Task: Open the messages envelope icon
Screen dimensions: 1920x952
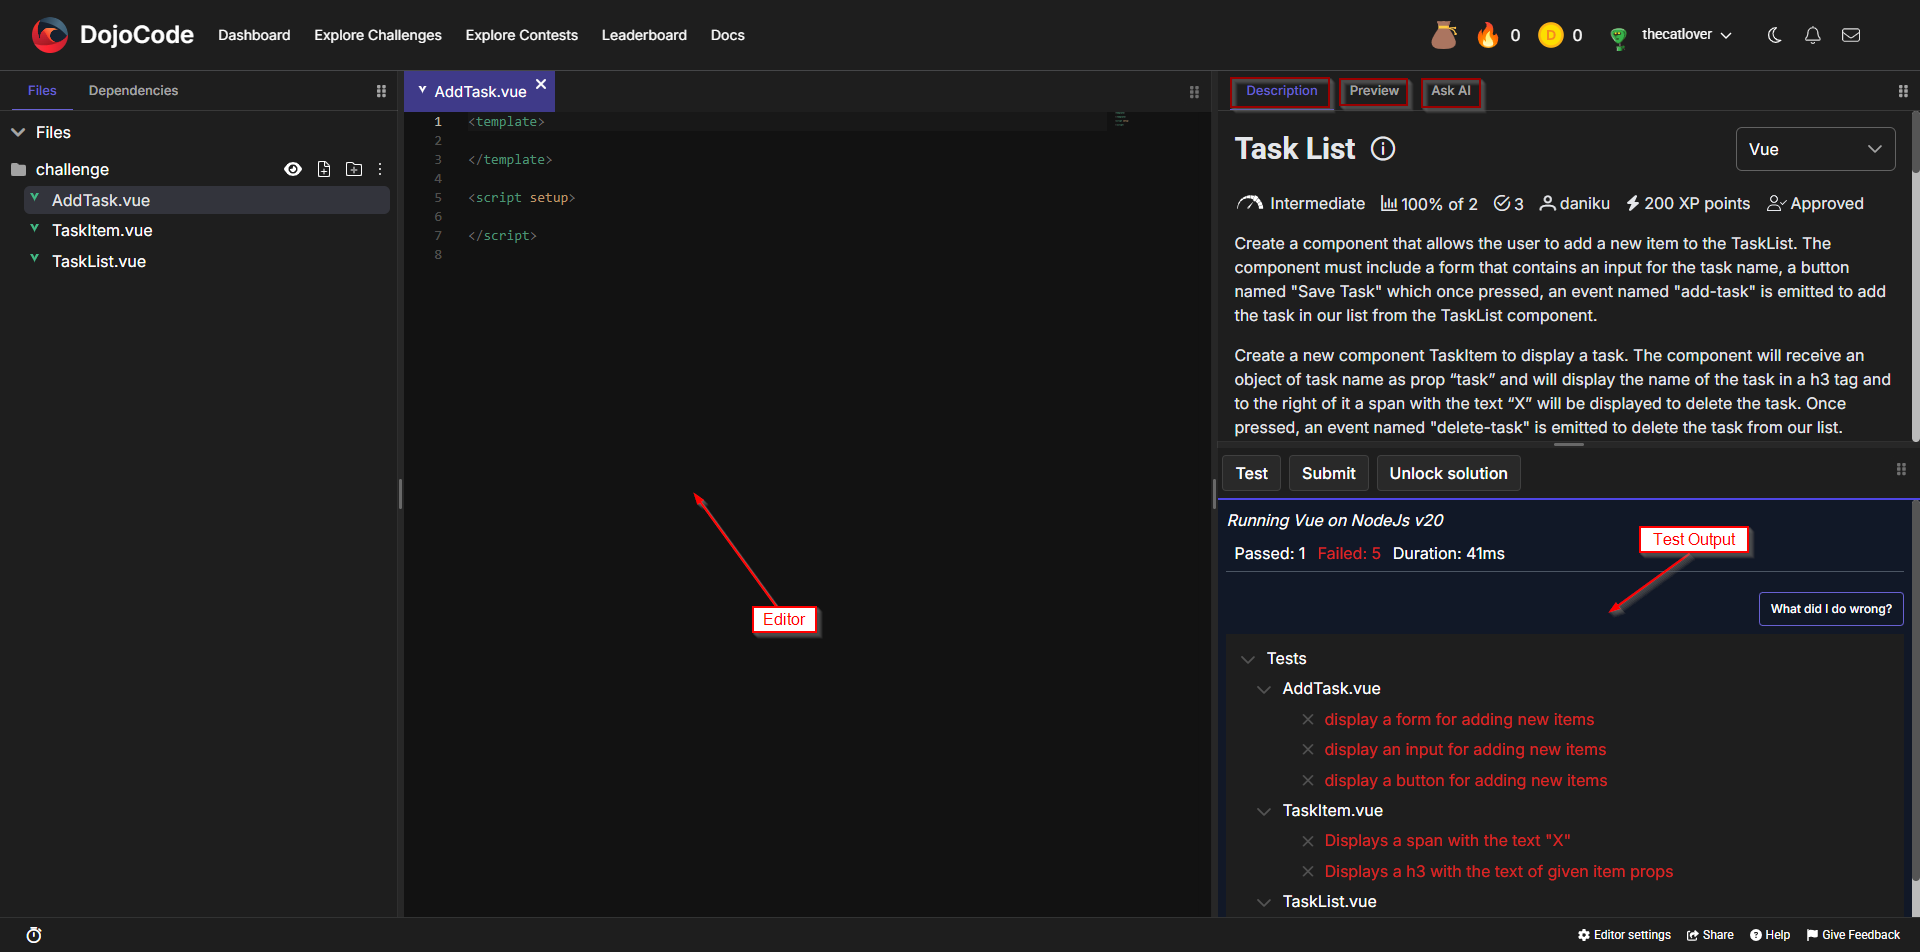Action: coord(1851,35)
